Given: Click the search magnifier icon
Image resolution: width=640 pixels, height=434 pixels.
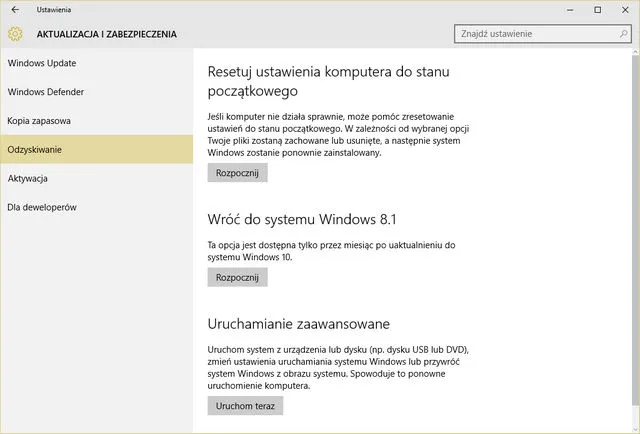Looking at the screenshot, I should (623, 33).
